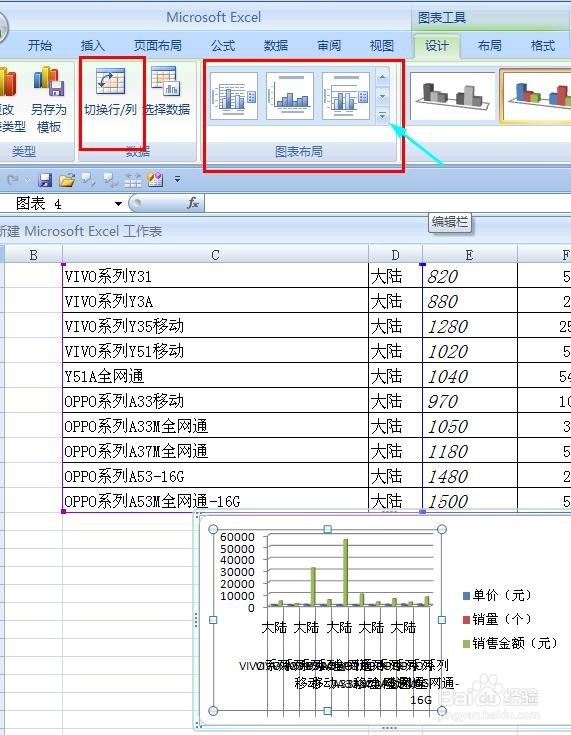This screenshot has width=571, height=735.
Task: Select cell VIVO系列Y31
Action: [x=215, y=276]
